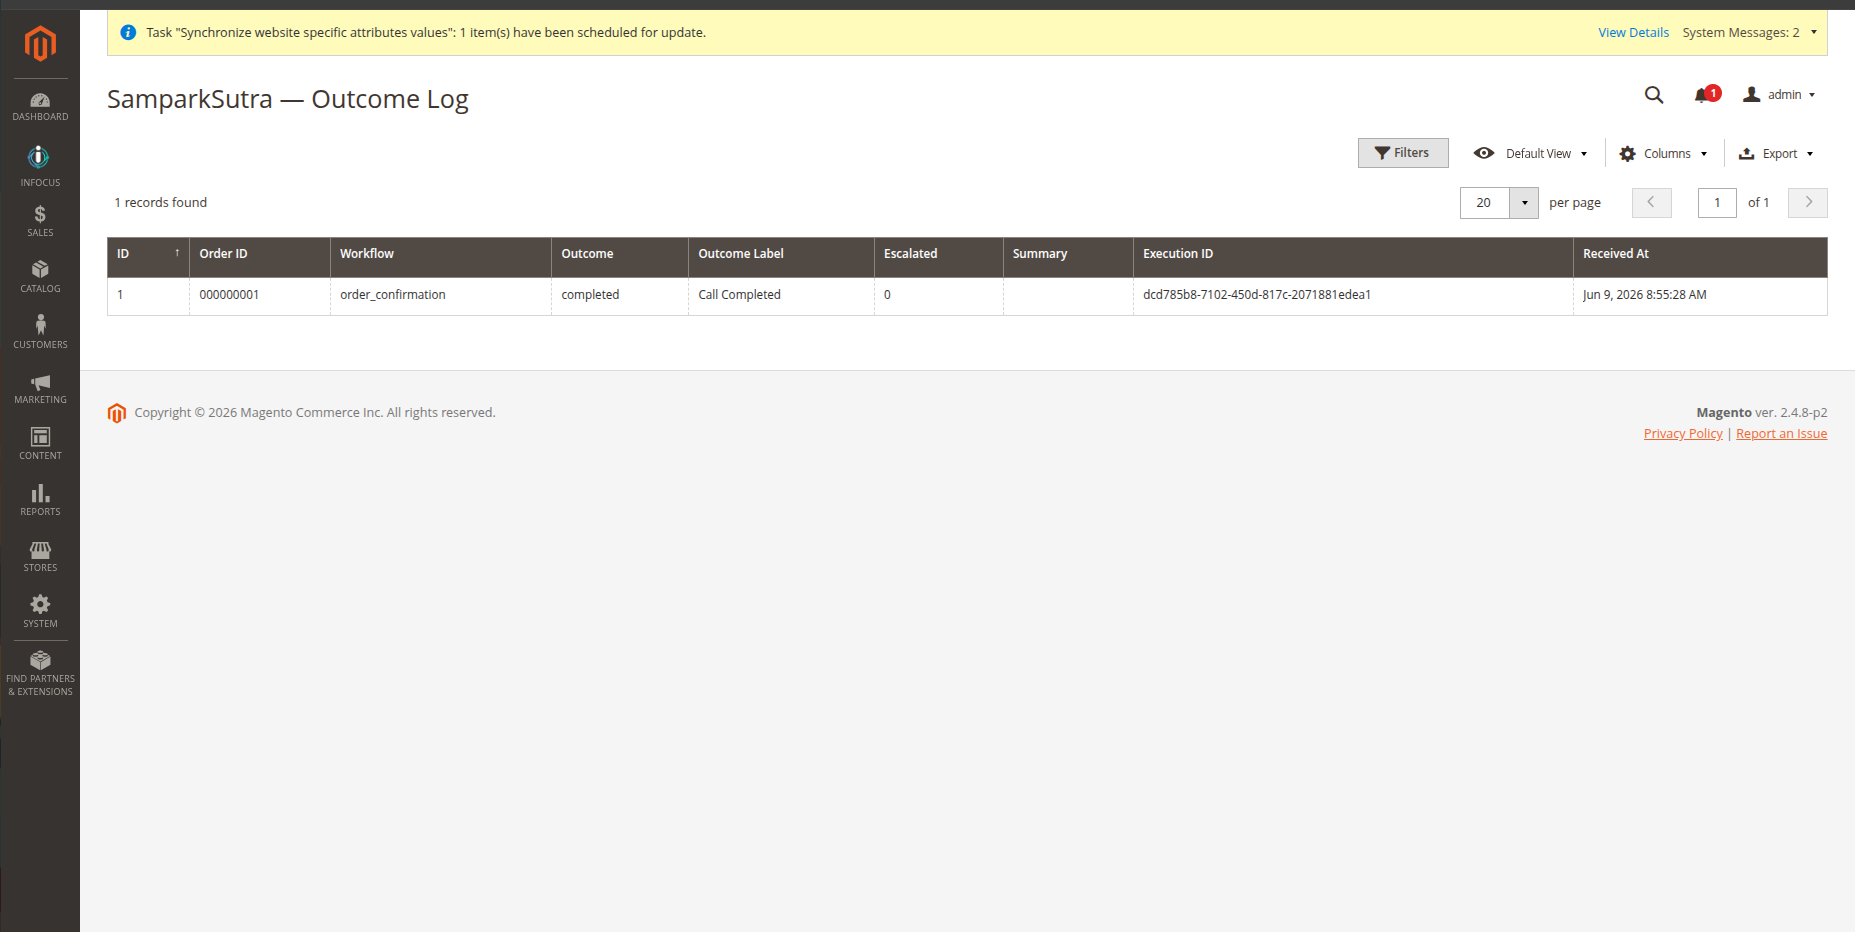The height and width of the screenshot is (932, 1855).
Task: Open the System sidebar menu
Action: (40, 613)
